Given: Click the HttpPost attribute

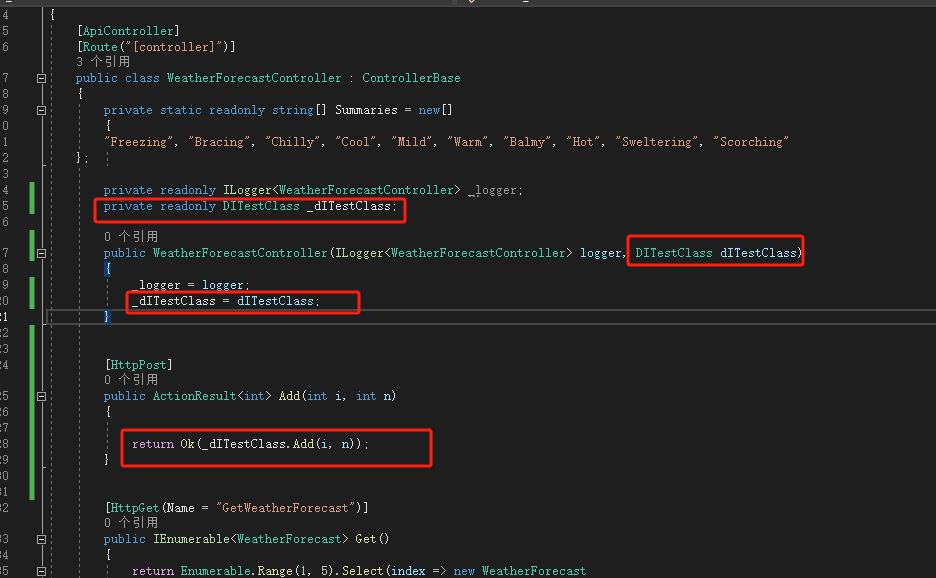Looking at the screenshot, I should point(138,365).
